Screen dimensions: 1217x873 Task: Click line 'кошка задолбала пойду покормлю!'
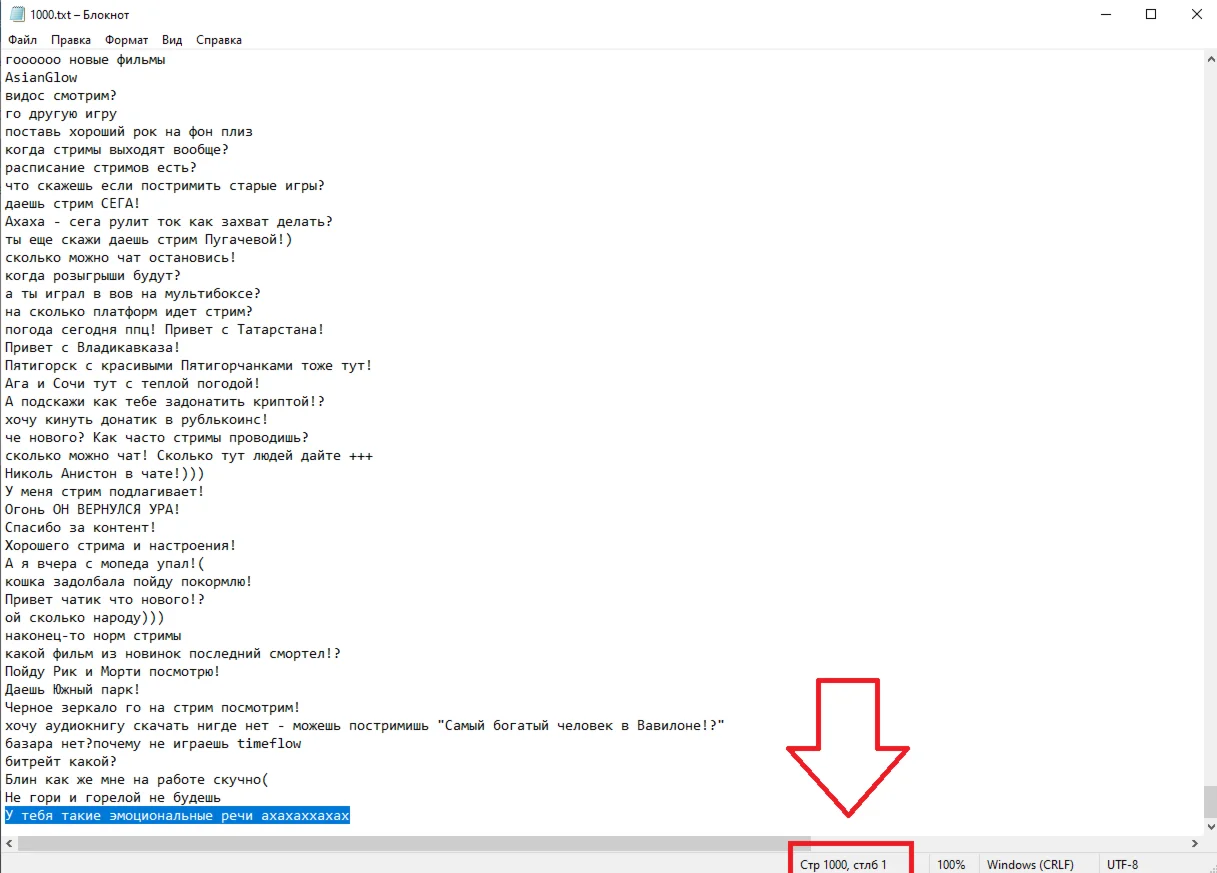coord(129,581)
